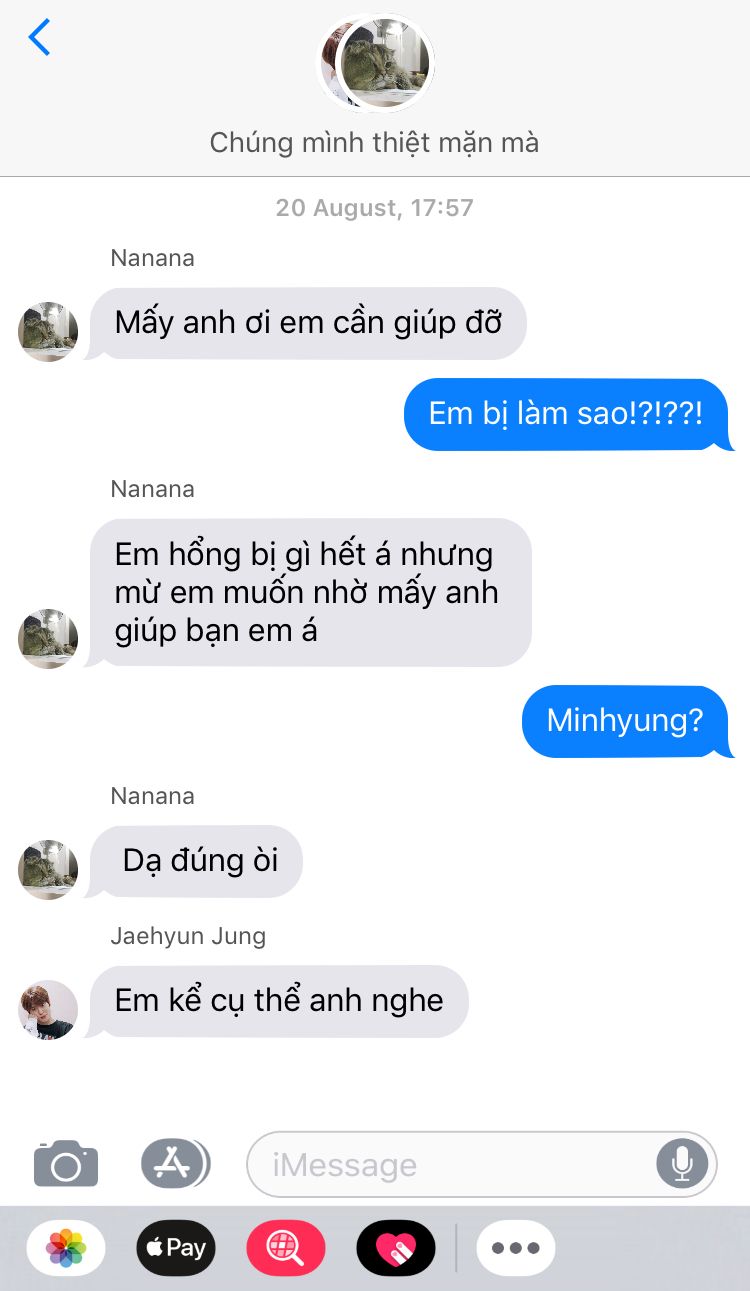Open group details via cat avatar header

point(375,63)
